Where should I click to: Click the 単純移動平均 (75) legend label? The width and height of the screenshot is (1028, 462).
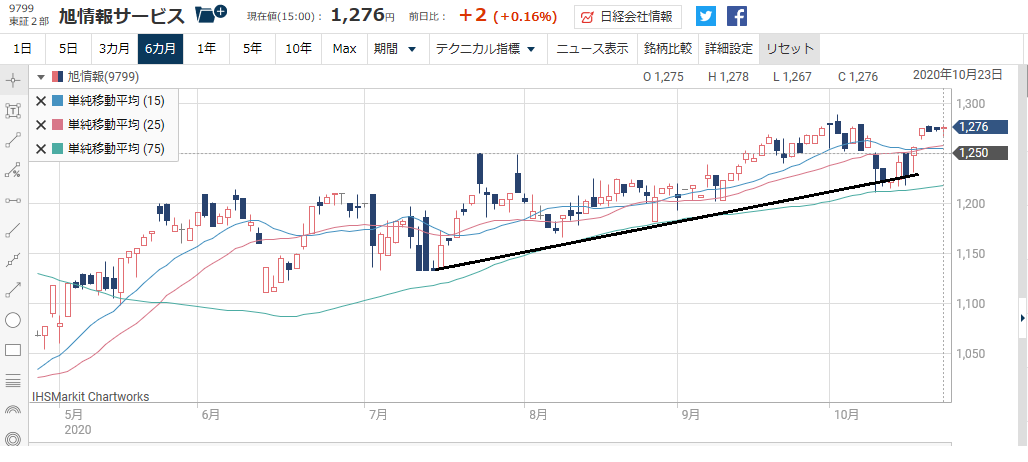115,149
